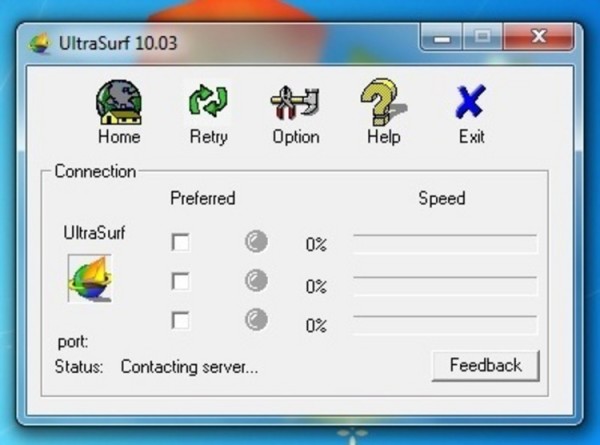Click the second Speed progress bar
This screenshot has width=600, height=445.
445,286
